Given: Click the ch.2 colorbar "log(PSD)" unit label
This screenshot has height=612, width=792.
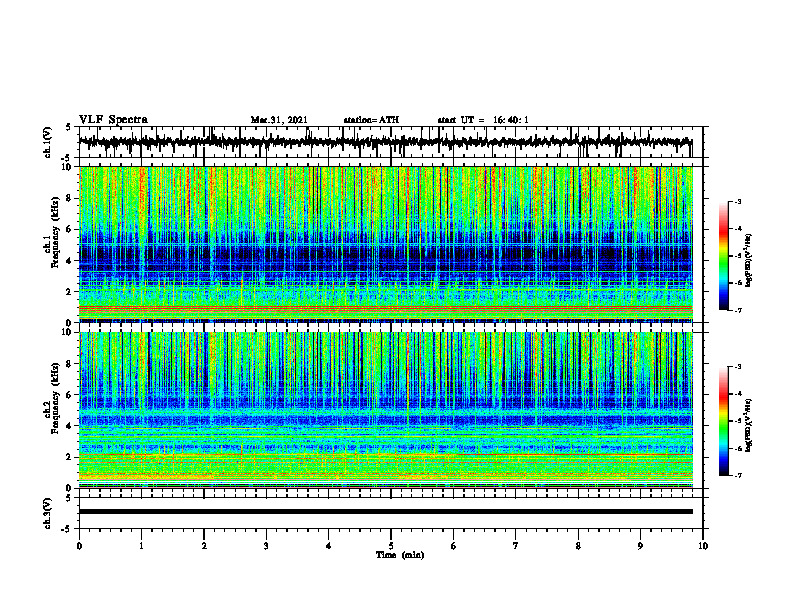Looking at the screenshot, I should coord(749,425).
